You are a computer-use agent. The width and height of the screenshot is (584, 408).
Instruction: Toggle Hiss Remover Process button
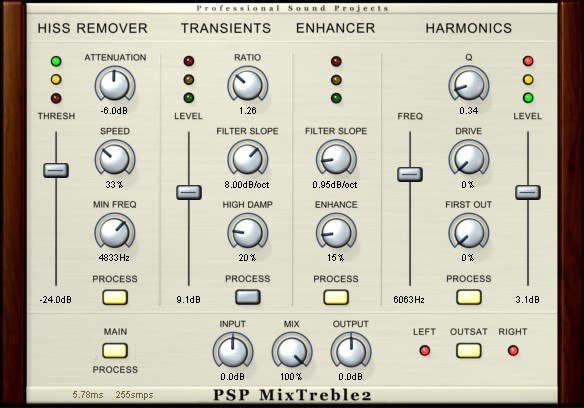pyautogui.click(x=115, y=297)
